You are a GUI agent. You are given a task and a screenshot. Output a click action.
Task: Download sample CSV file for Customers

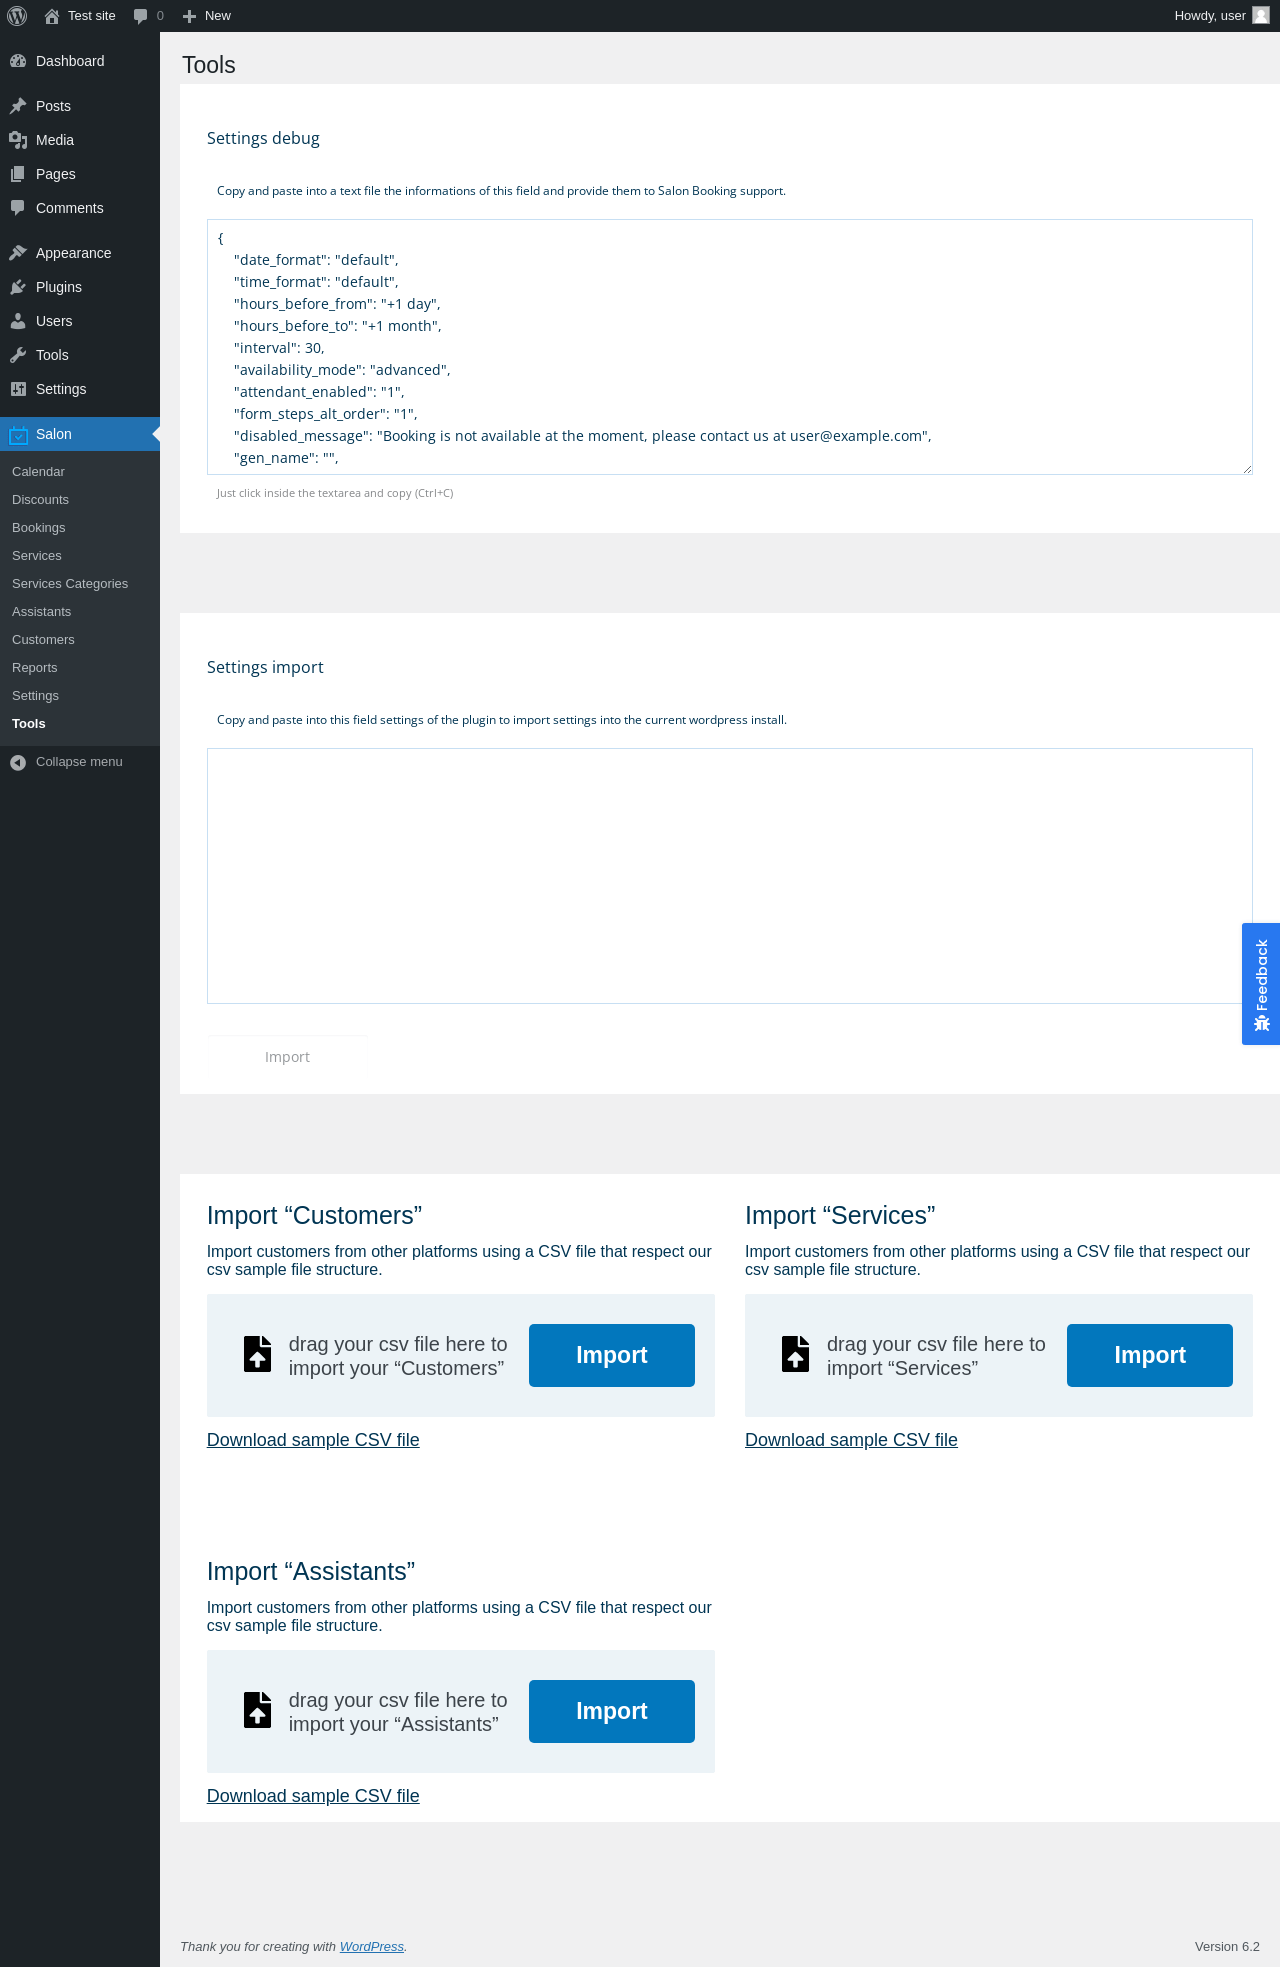(313, 1440)
